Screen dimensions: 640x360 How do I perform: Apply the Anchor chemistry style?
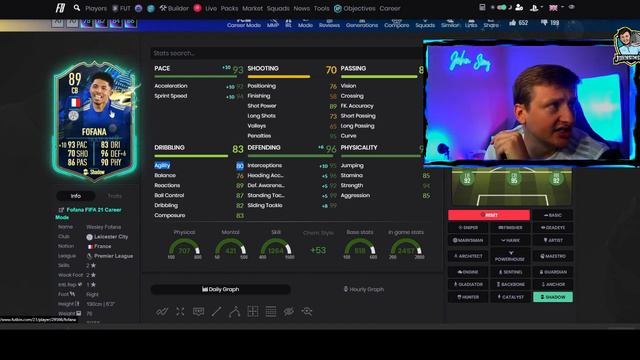coord(553,284)
